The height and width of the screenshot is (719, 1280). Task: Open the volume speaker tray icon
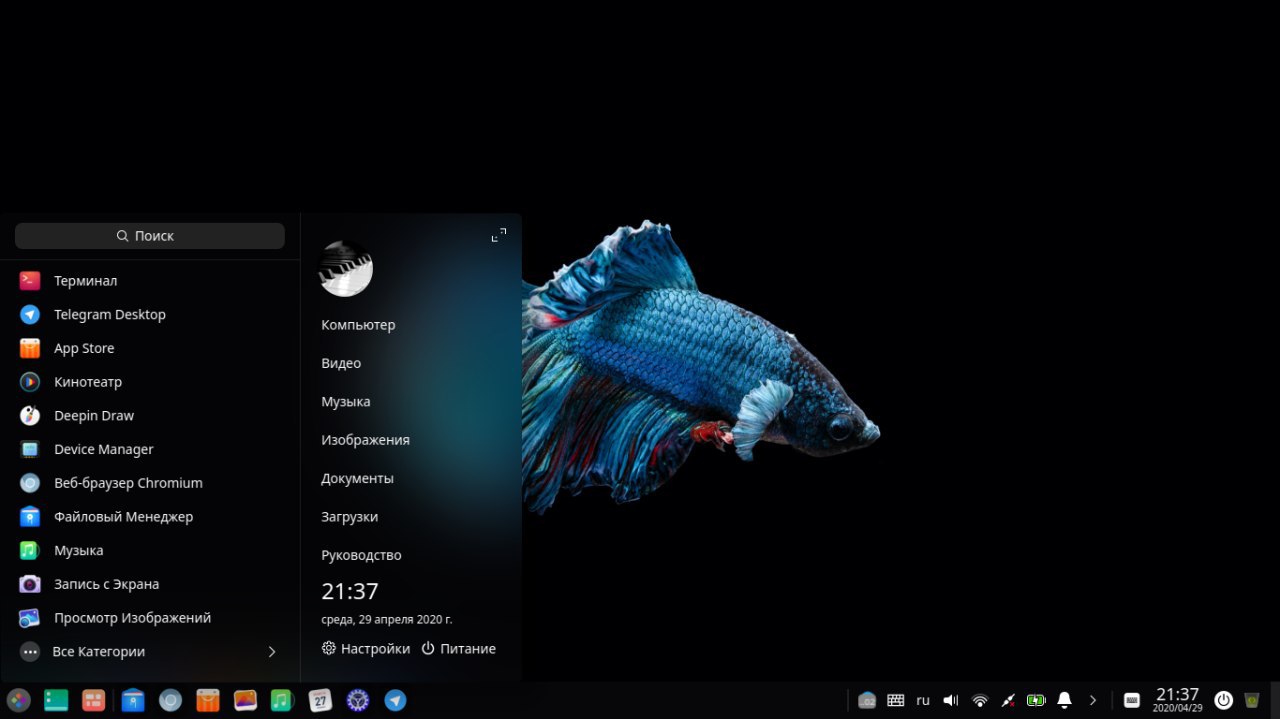(951, 700)
